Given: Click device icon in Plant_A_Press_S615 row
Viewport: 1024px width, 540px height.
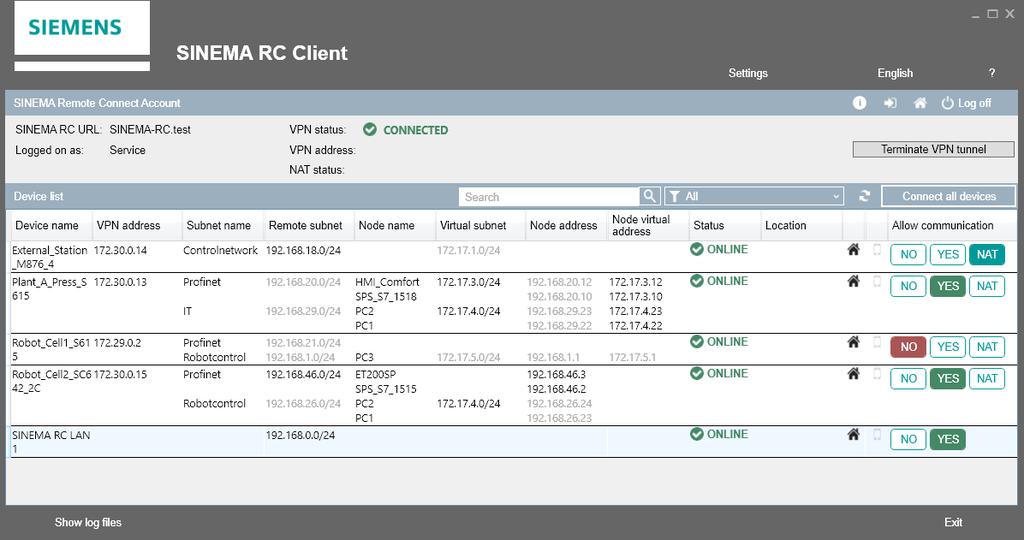Looking at the screenshot, I should [877, 281].
